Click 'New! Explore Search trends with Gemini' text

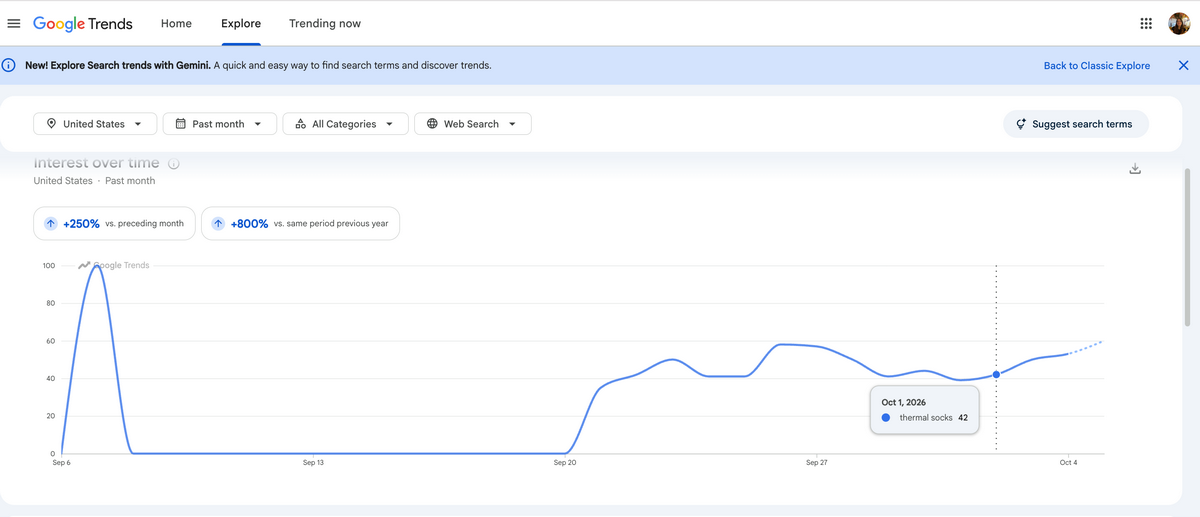coord(117,65)
